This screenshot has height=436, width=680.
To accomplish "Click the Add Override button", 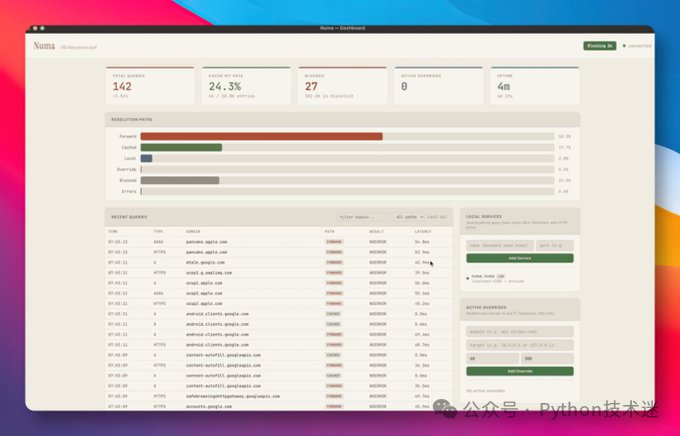I will 520,371.
